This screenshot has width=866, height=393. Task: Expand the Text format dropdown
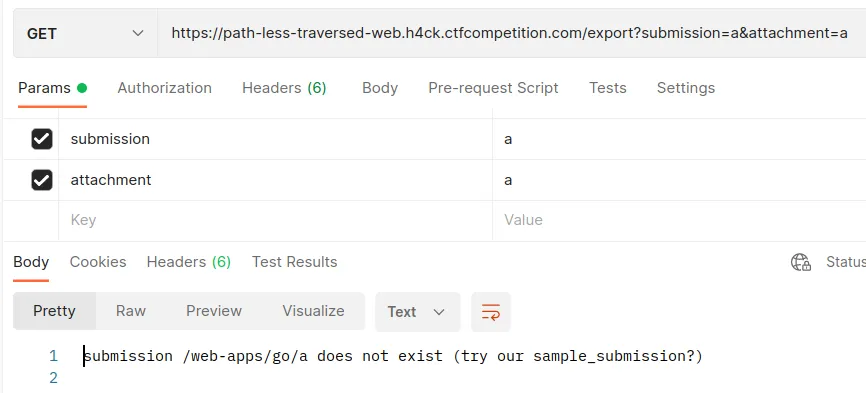417,312
